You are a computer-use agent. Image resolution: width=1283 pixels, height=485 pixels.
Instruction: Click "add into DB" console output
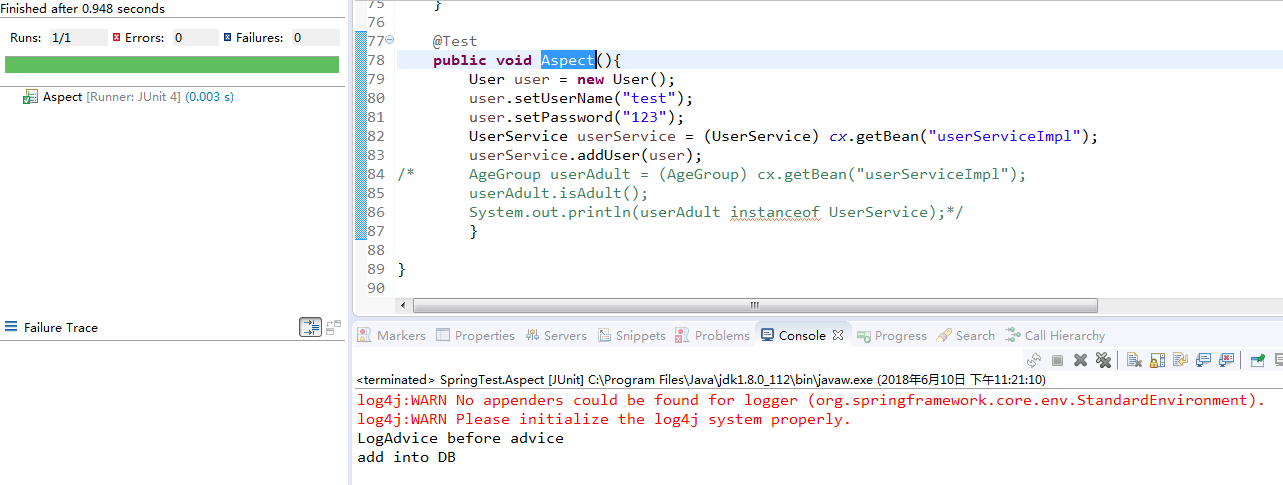coord(407,457)
